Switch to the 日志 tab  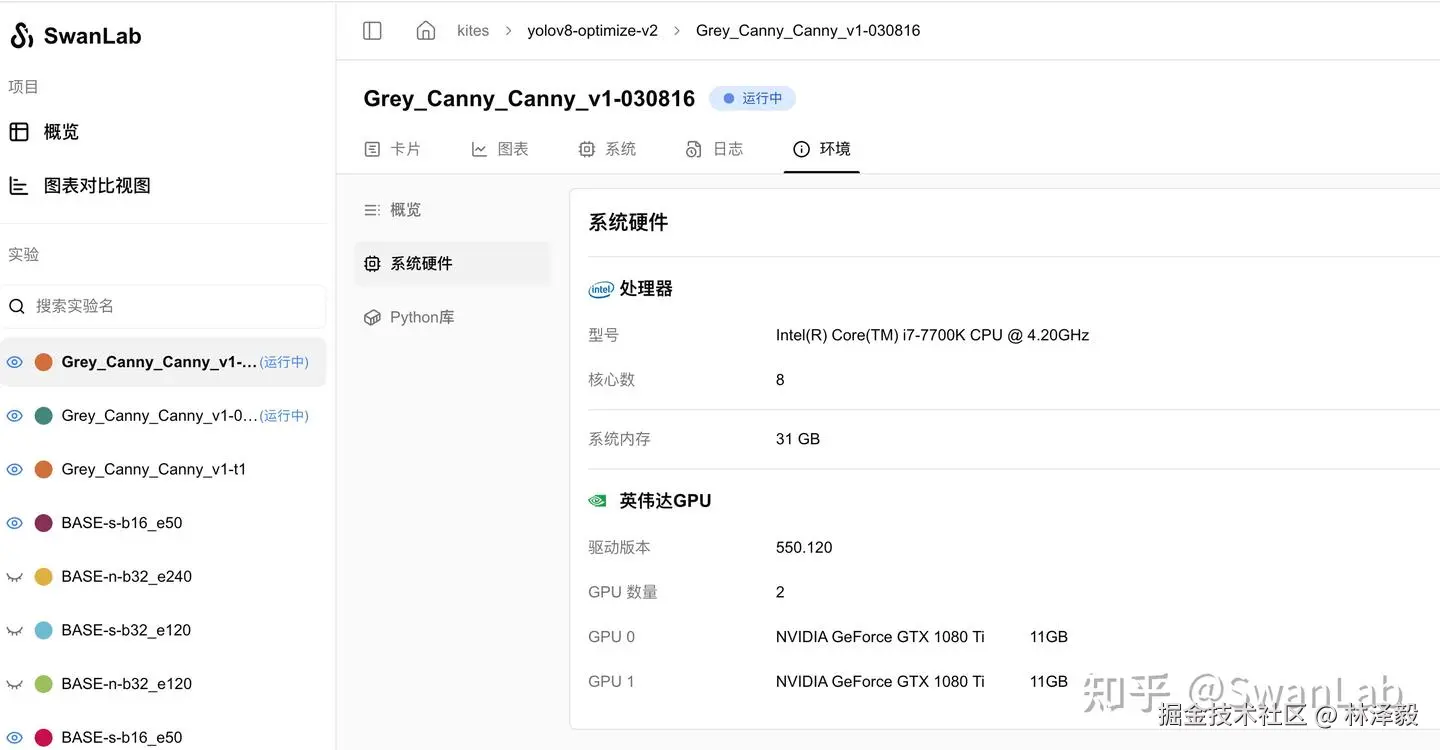(x=714, y=149)
